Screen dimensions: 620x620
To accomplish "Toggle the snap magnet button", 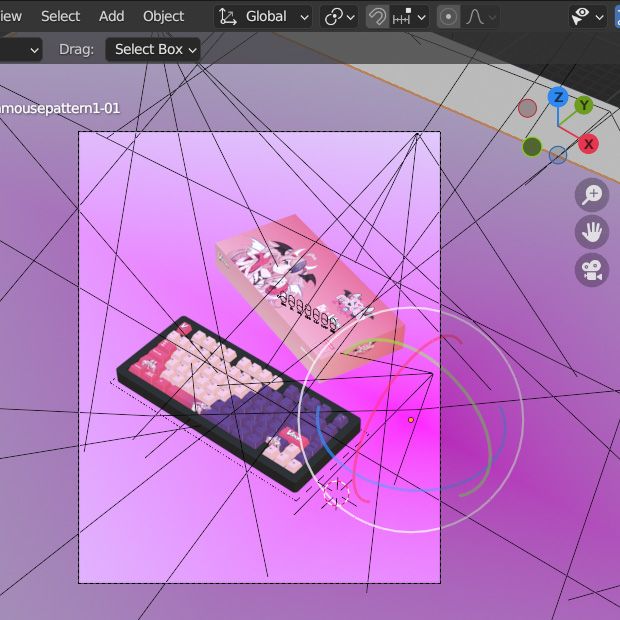I will pos(377,17).
